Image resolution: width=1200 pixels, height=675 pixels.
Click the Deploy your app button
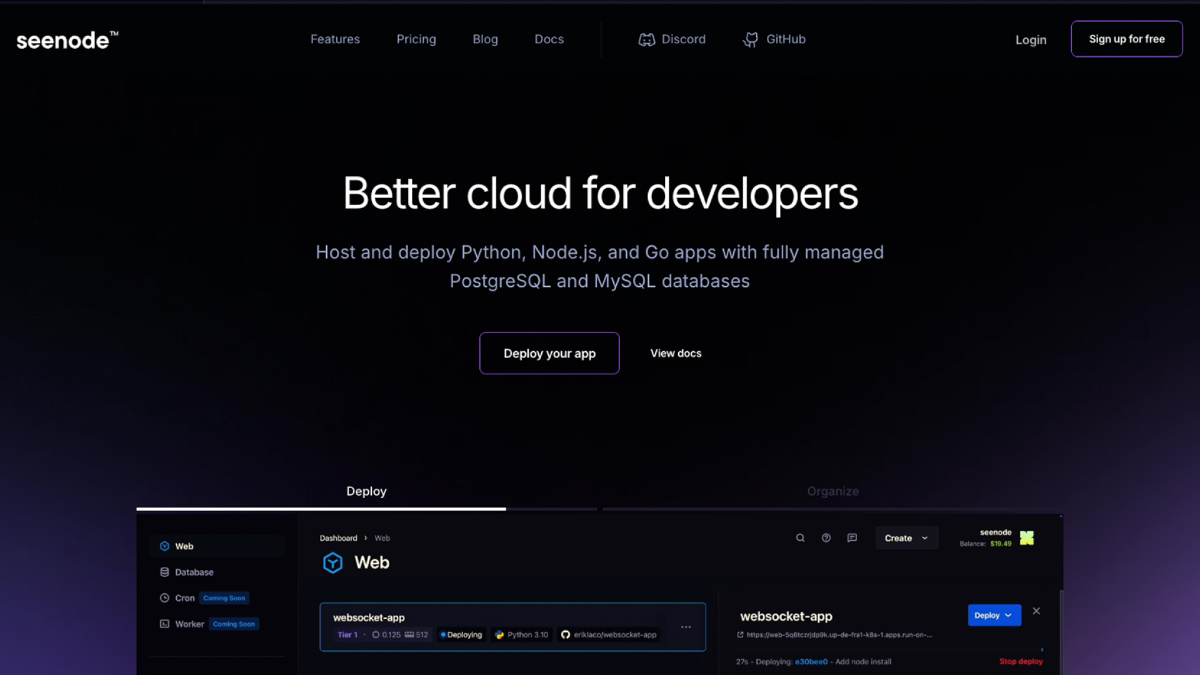tap(549, 353)
